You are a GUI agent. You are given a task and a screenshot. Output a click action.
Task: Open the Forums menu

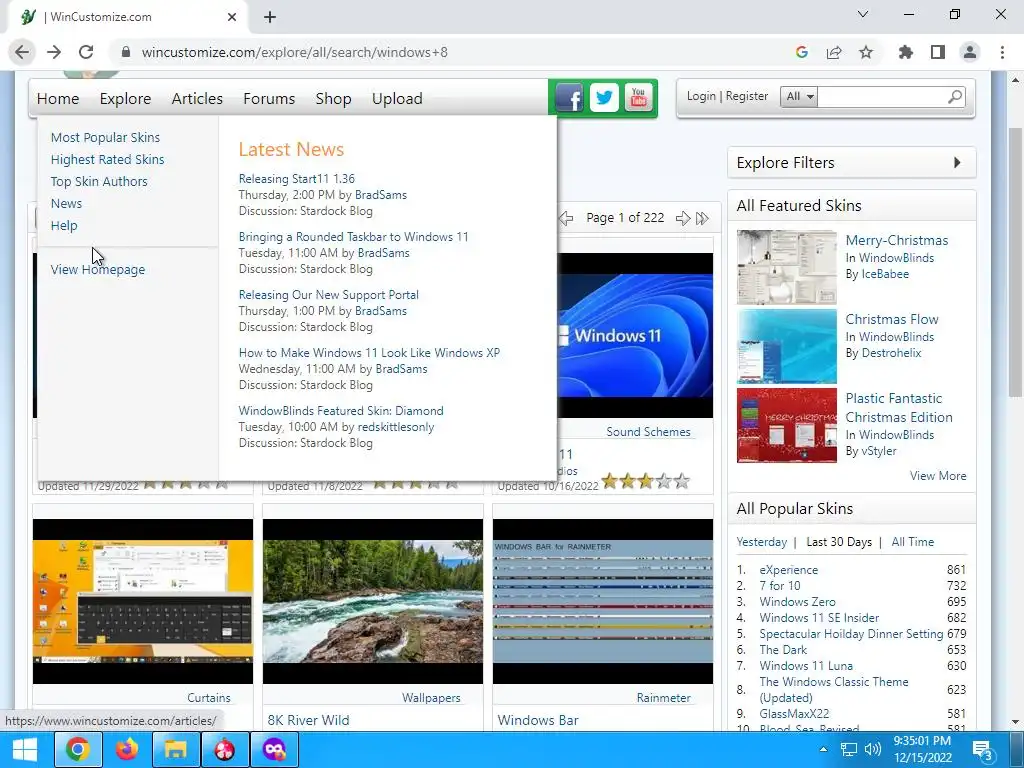pos(269,99)
